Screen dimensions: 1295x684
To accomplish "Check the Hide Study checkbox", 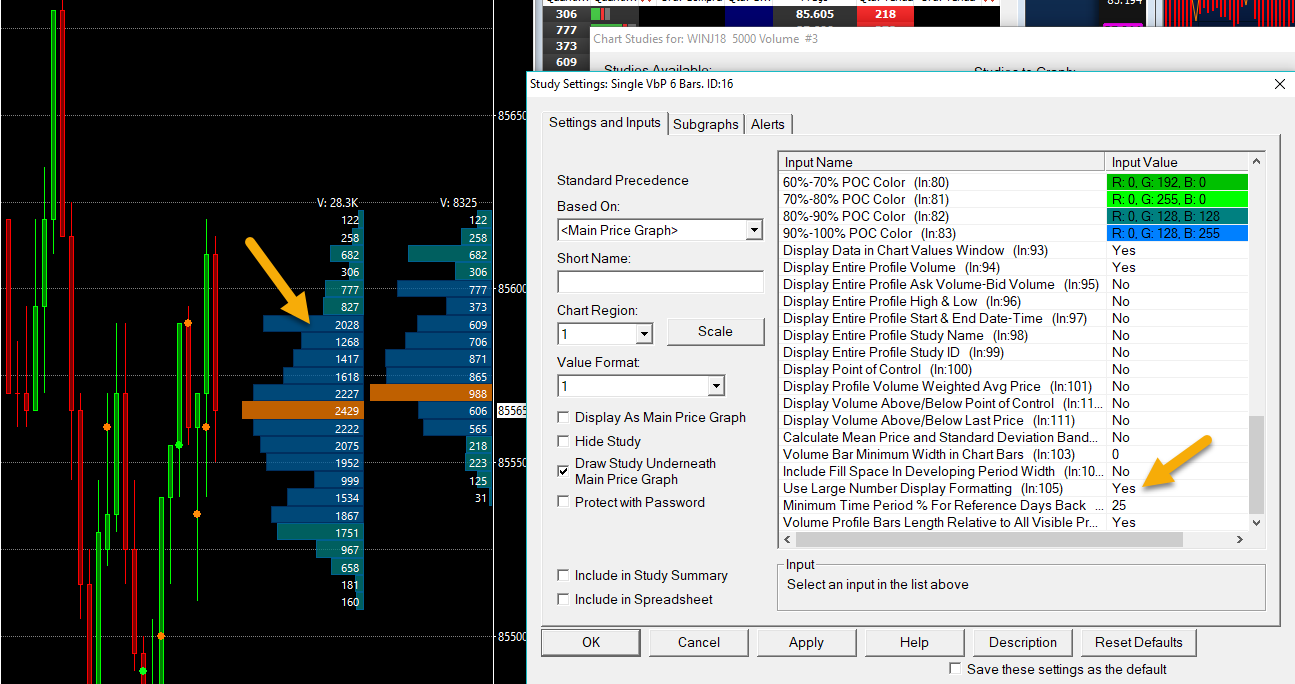I will [564, 441].
